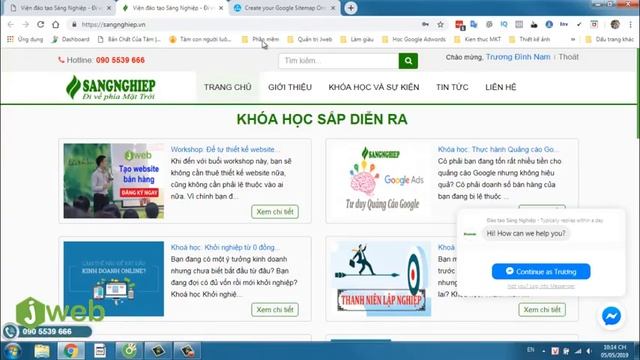The width and height of the screenshot is (640, 360).
Task: Open the Tạo website bán hàng thumbnail
Action: click(x=114, y=181)
